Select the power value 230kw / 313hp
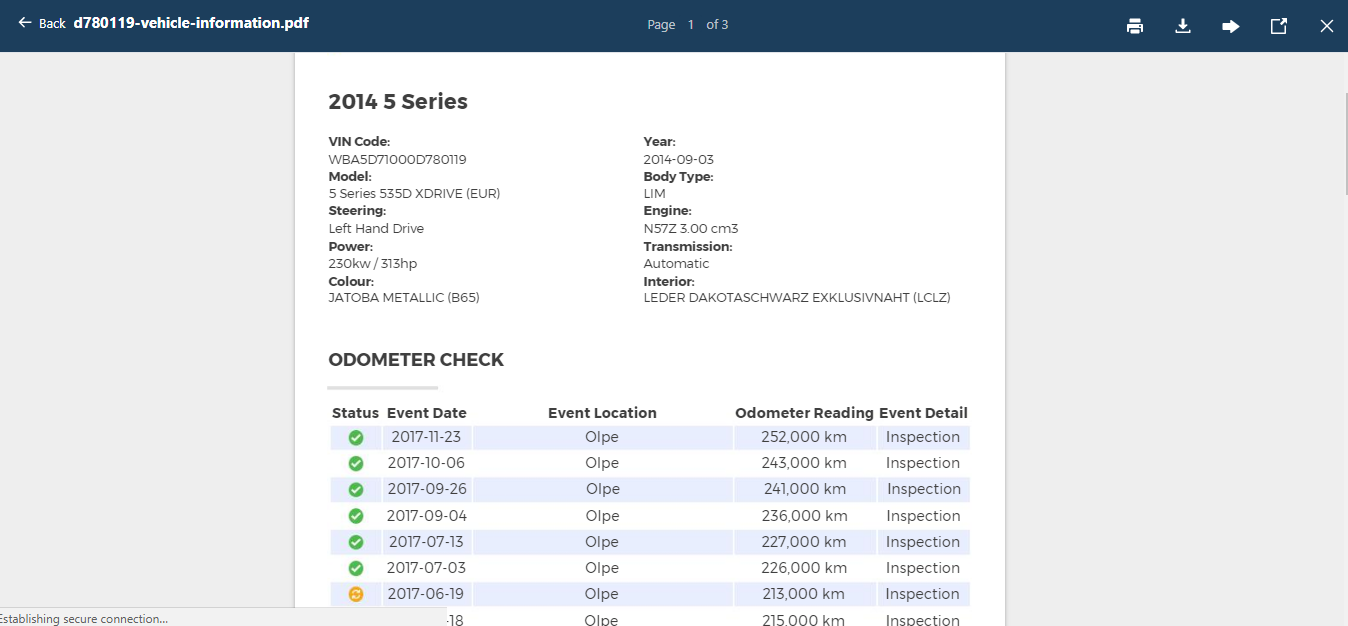Viewport: 1348px width, 626px height. (x=373, y=264)
